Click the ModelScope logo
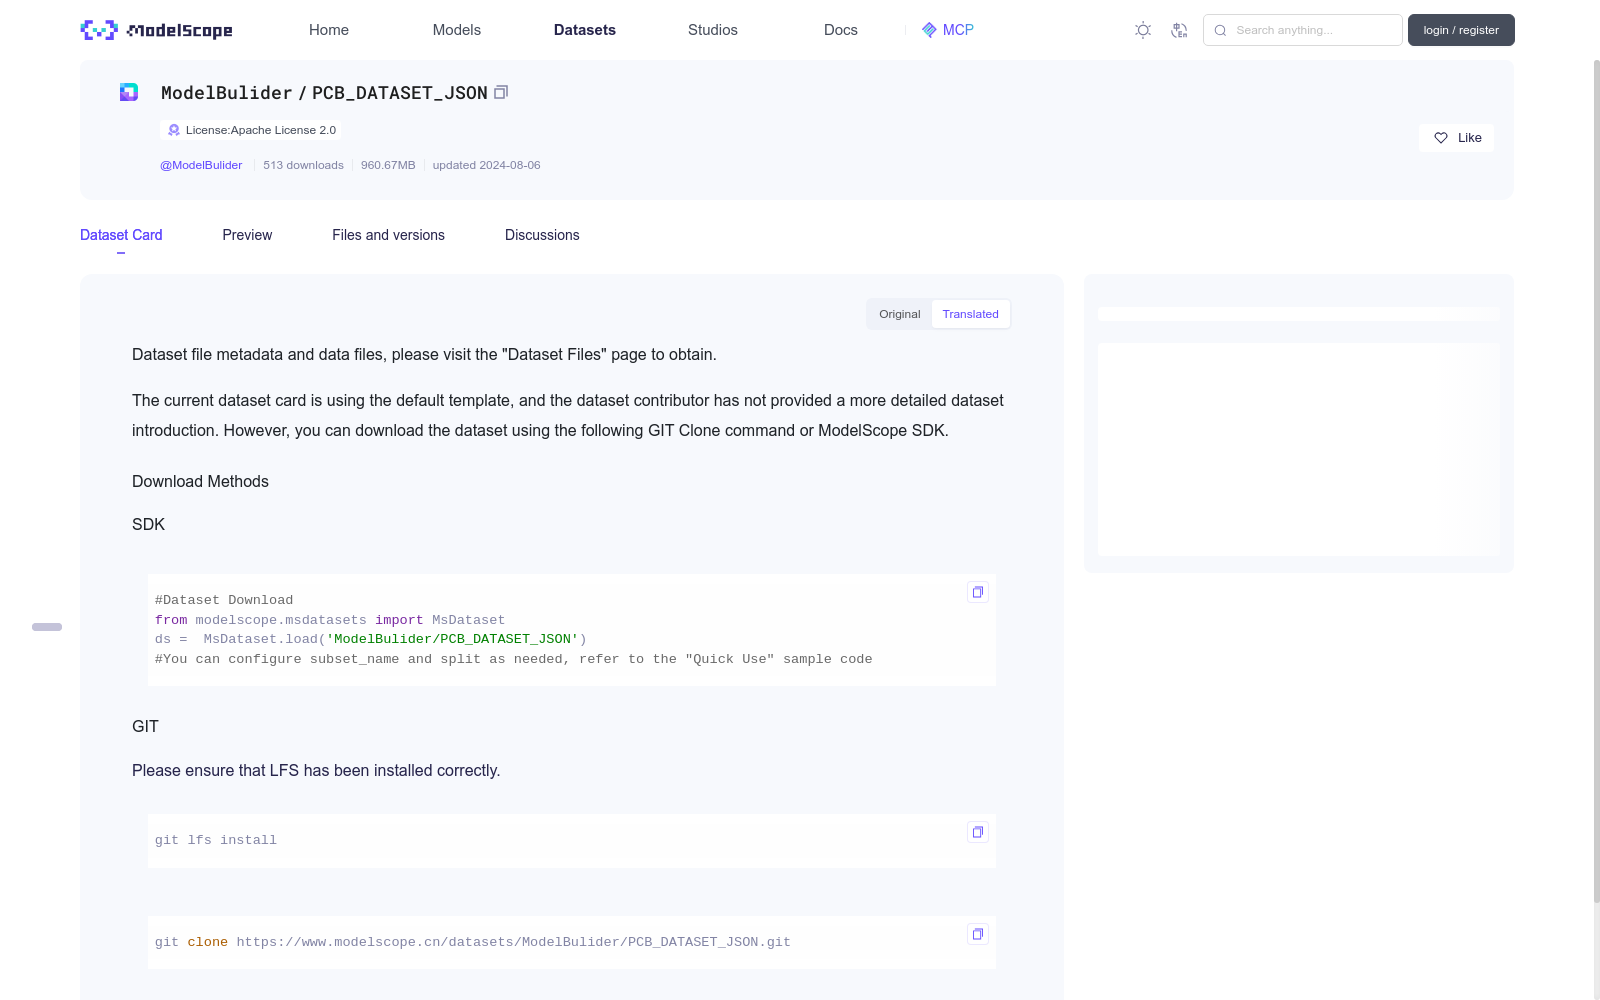Screen dimensions: 1600x1000 [x=156, y=30]
